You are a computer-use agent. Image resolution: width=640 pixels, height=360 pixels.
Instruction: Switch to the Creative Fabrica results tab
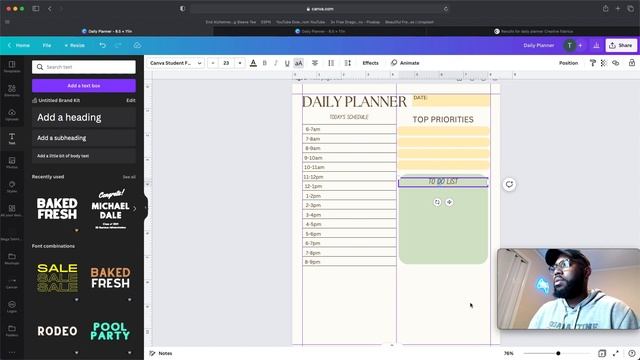[533, 31]
